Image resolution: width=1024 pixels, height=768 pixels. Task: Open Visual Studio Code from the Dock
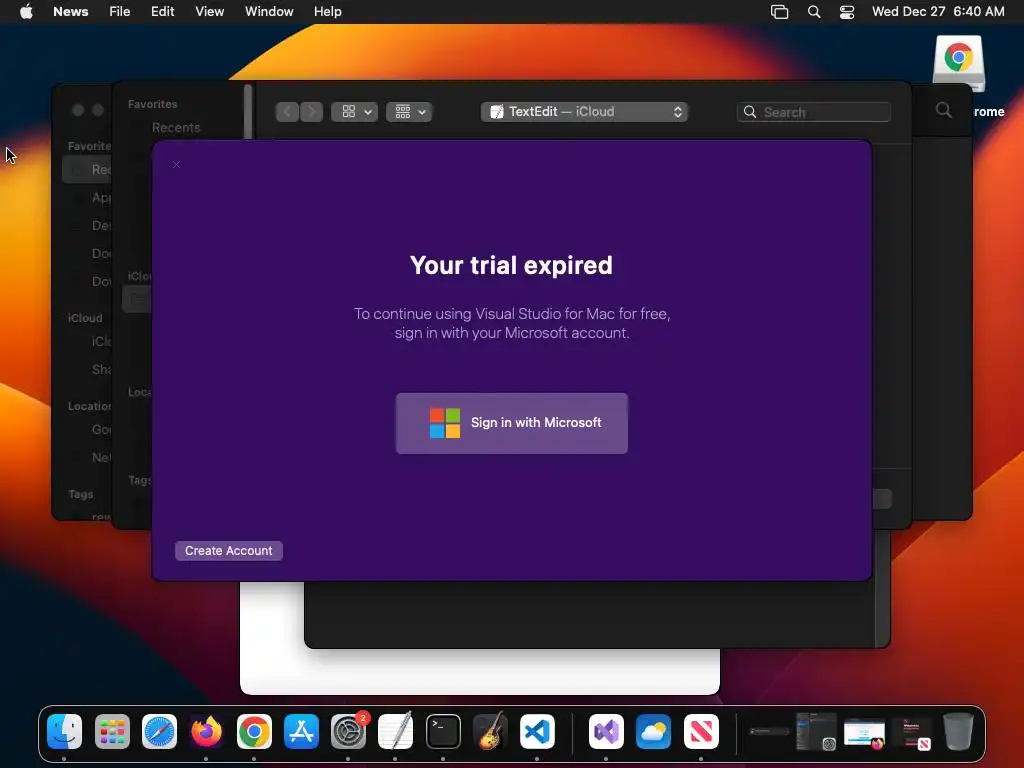point(537,731)
